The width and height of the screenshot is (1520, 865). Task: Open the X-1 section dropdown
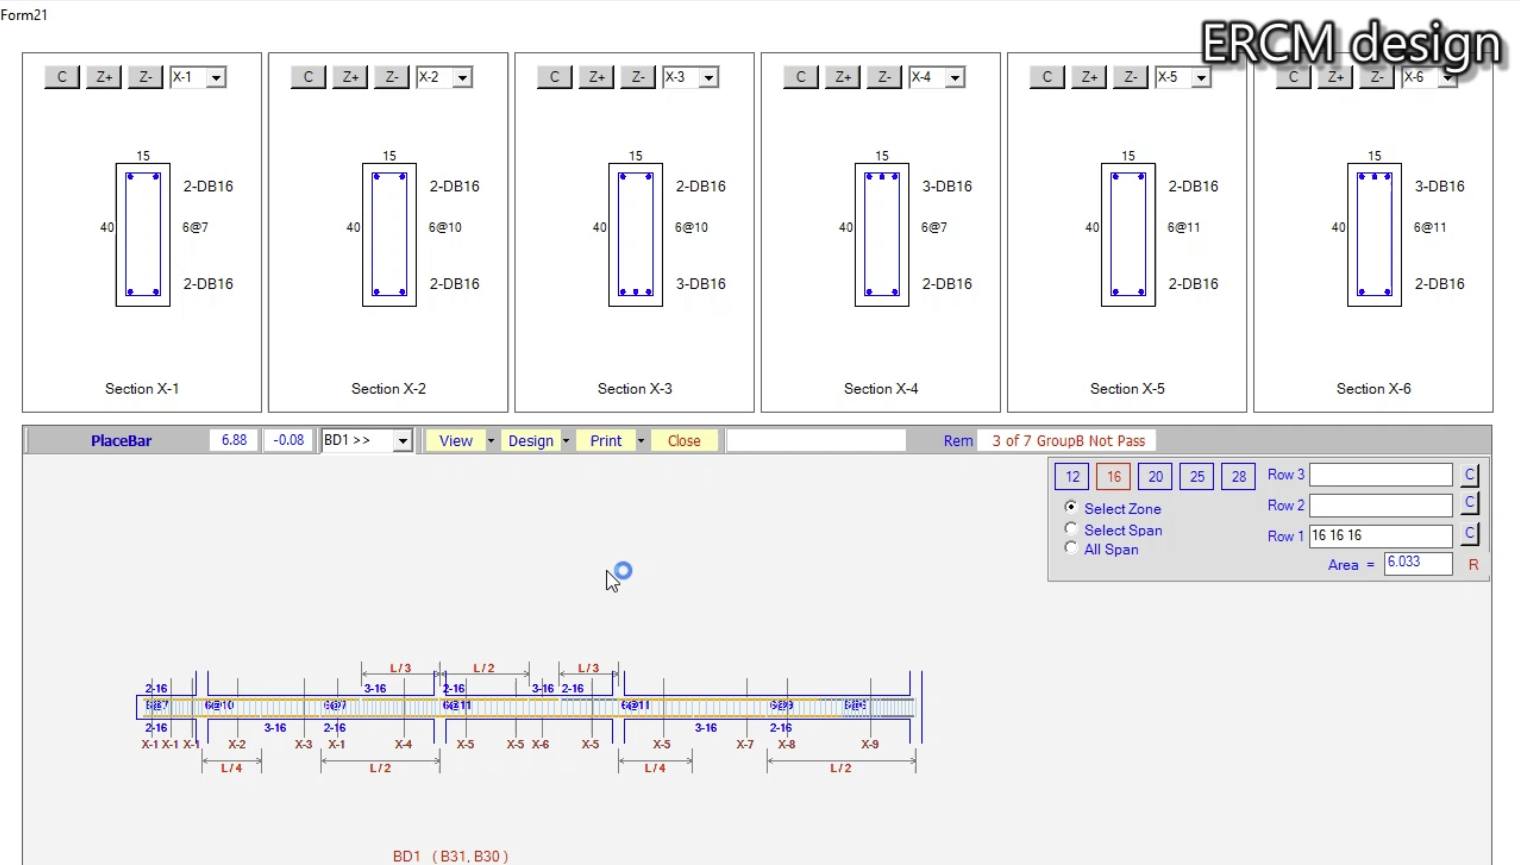coord(216,78)
